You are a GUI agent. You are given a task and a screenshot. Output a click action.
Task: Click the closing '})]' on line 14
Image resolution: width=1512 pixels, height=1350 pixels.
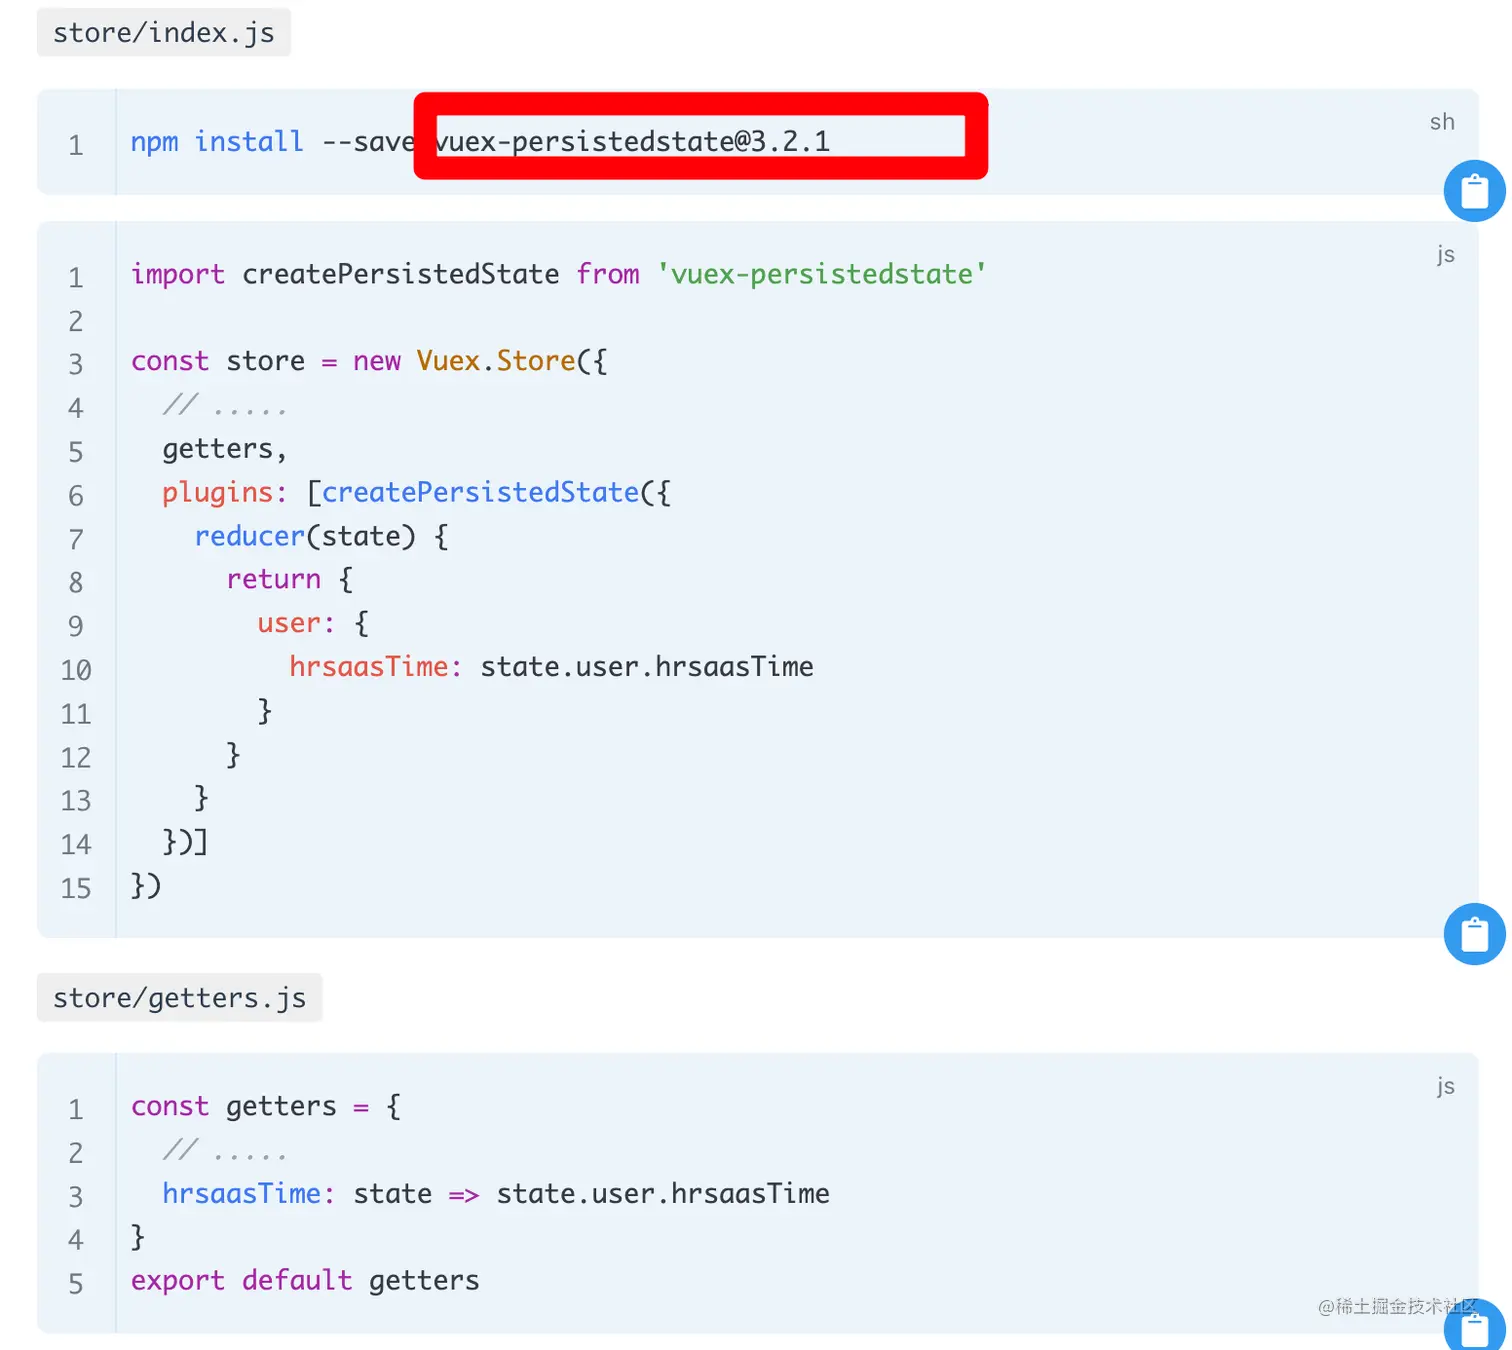[x=186, y=842]
